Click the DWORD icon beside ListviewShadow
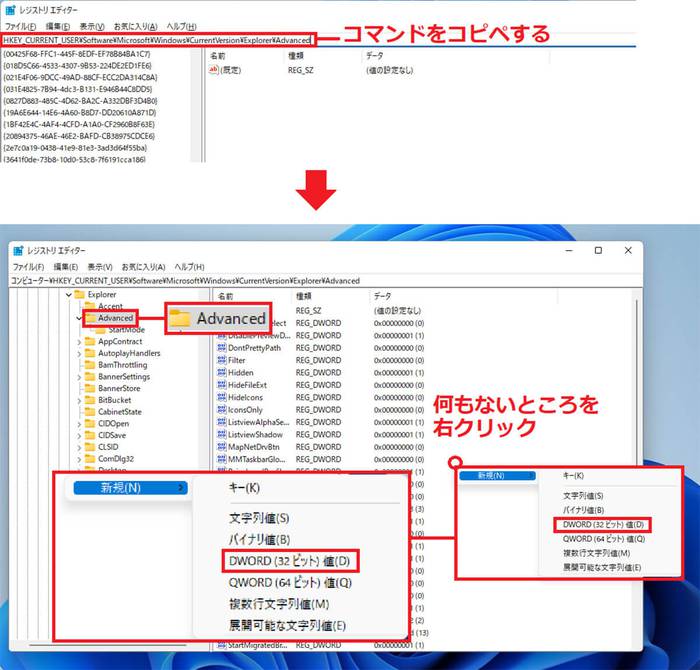The image size is (700, 670). tap(221, 434)
